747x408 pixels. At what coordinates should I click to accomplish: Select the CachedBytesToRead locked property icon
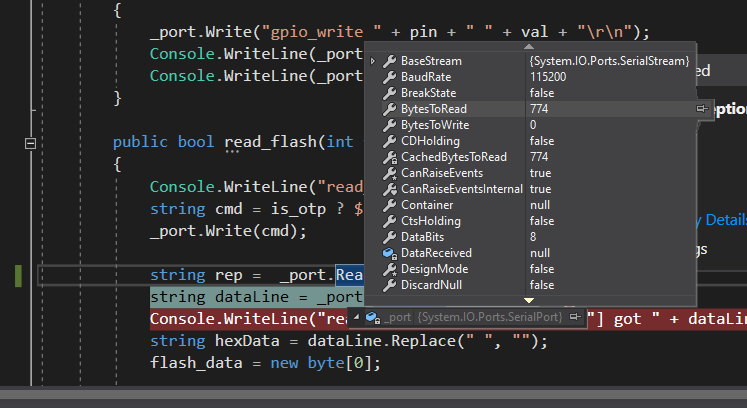[390, 157]
